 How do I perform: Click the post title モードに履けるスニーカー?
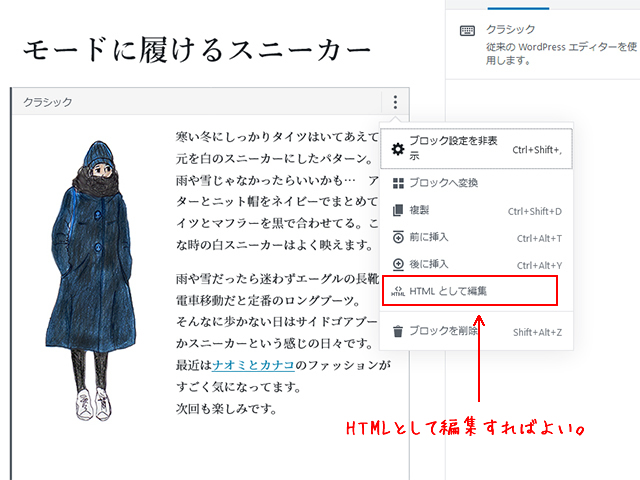(197, 50)
